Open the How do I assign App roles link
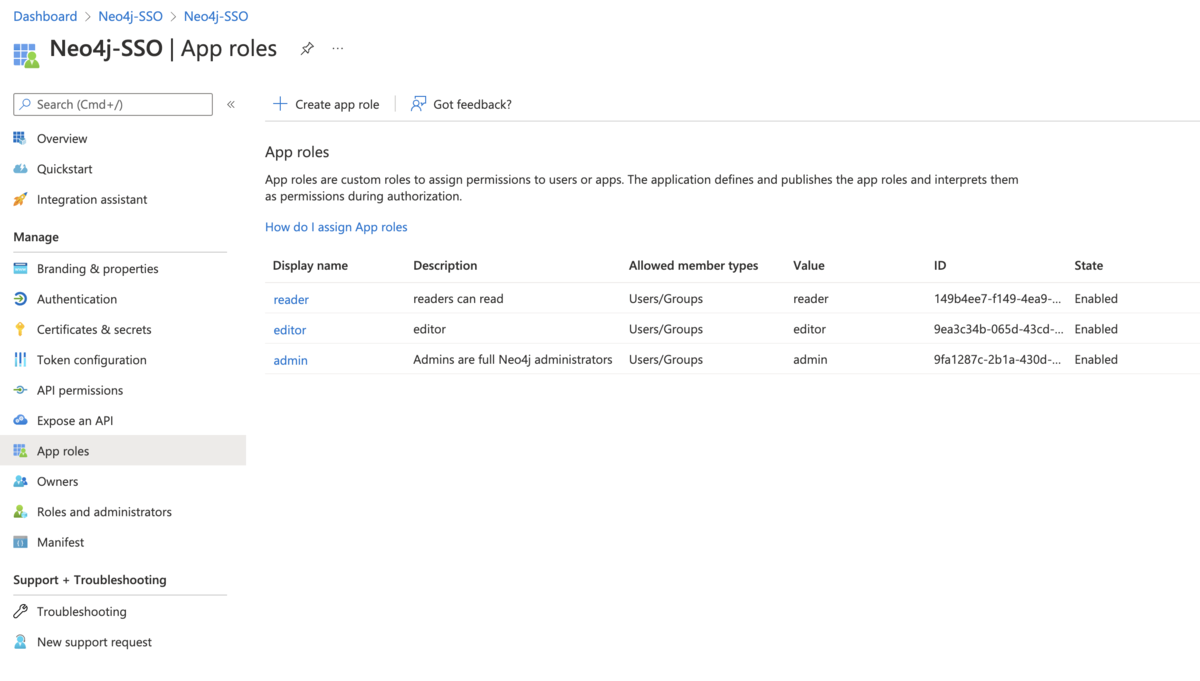Viewport: 1200px width, 681px height. click(336, 227)
